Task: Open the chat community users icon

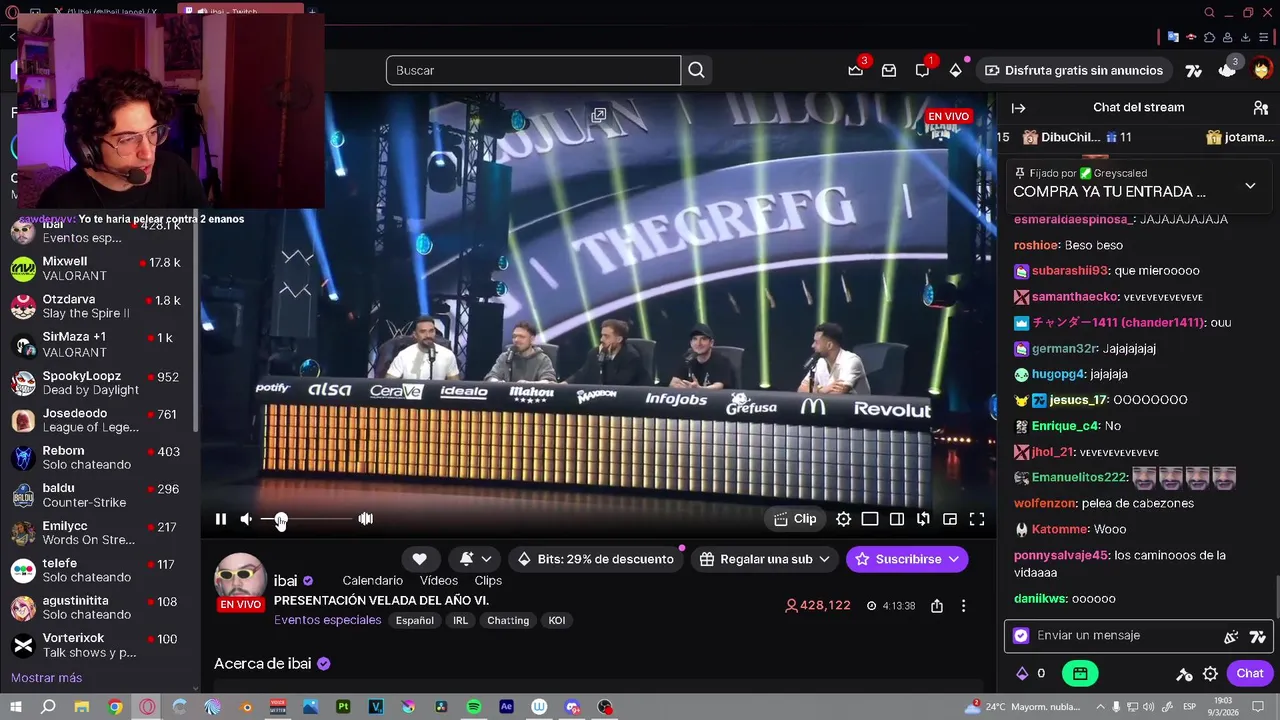Action: [x=1260, y=108]
